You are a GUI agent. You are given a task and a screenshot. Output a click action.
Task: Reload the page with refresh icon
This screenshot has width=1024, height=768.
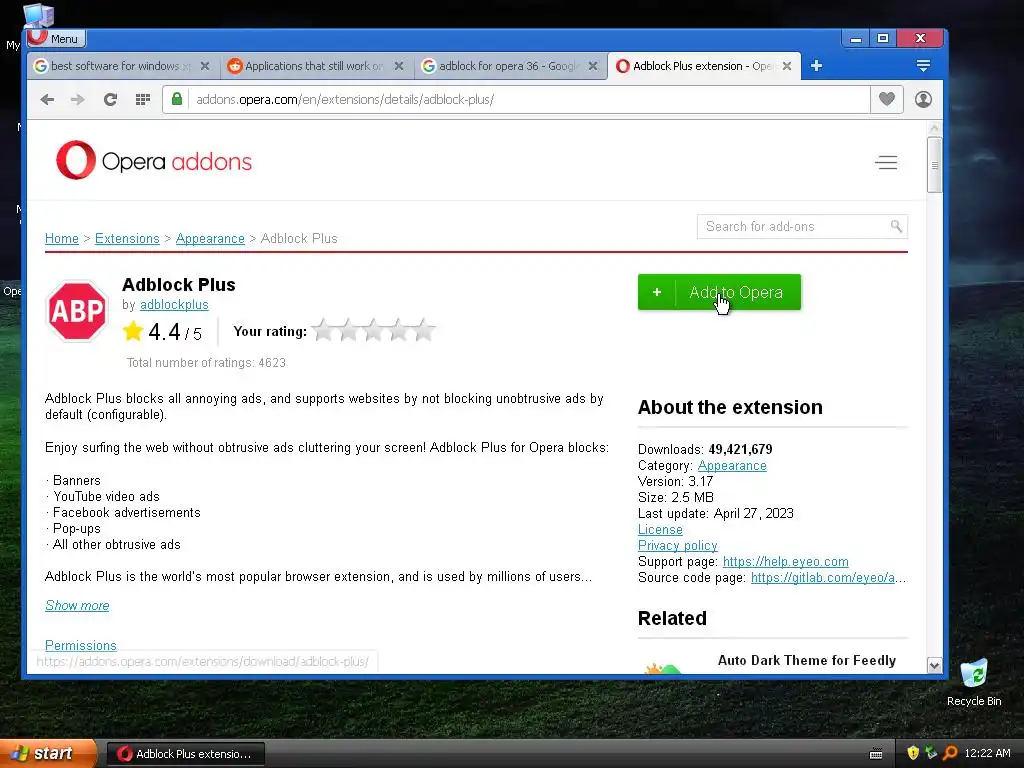[110, 99]
